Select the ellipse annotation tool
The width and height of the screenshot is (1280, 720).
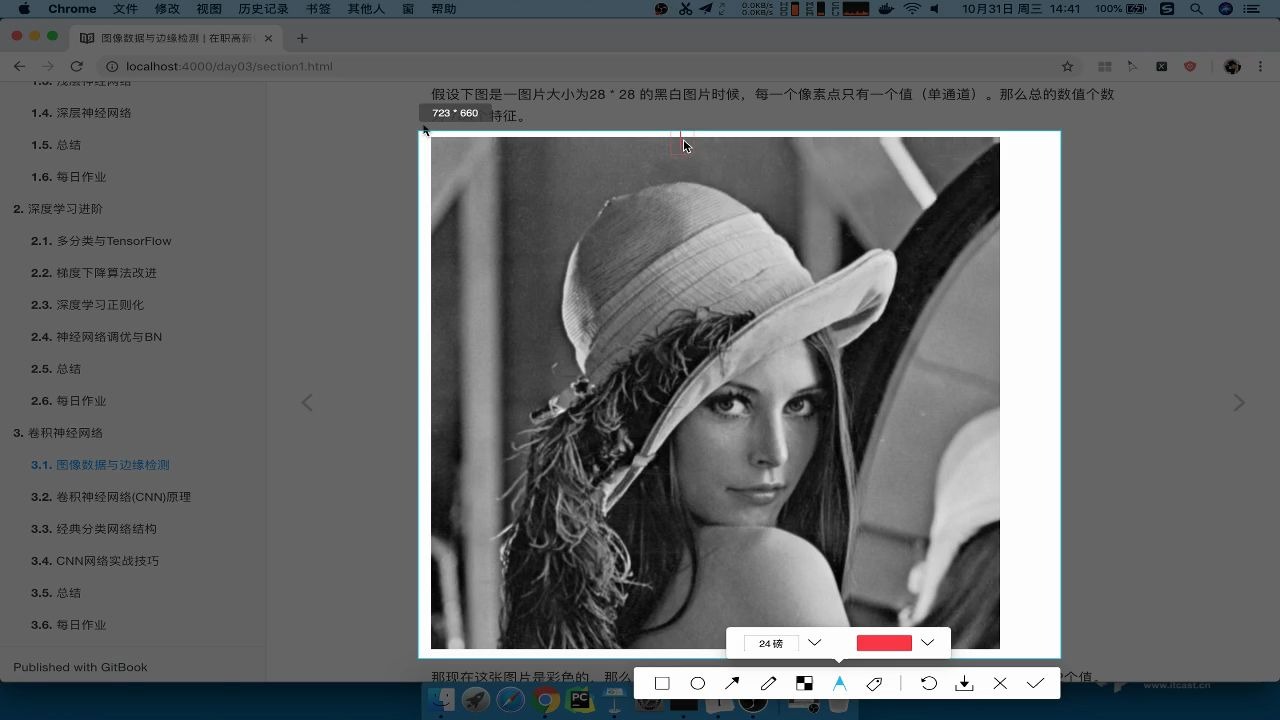click(x=698, y=684)
